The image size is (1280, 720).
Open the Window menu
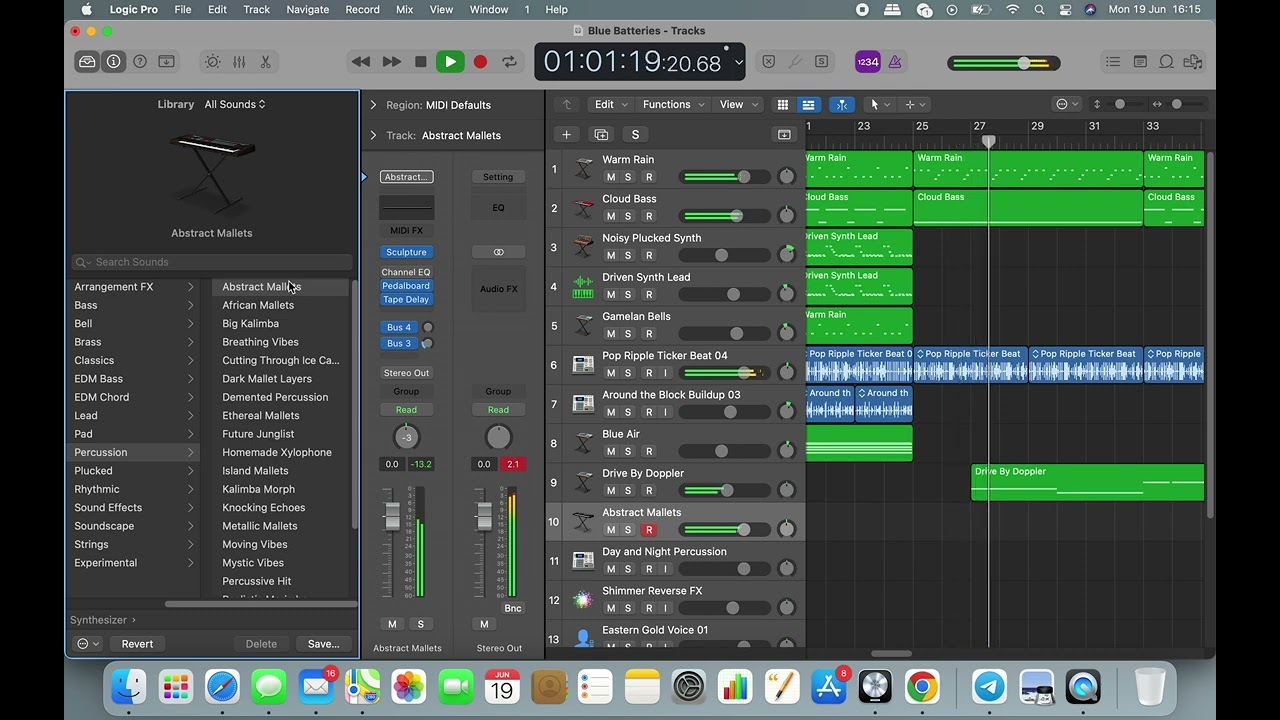pos(489,9)
